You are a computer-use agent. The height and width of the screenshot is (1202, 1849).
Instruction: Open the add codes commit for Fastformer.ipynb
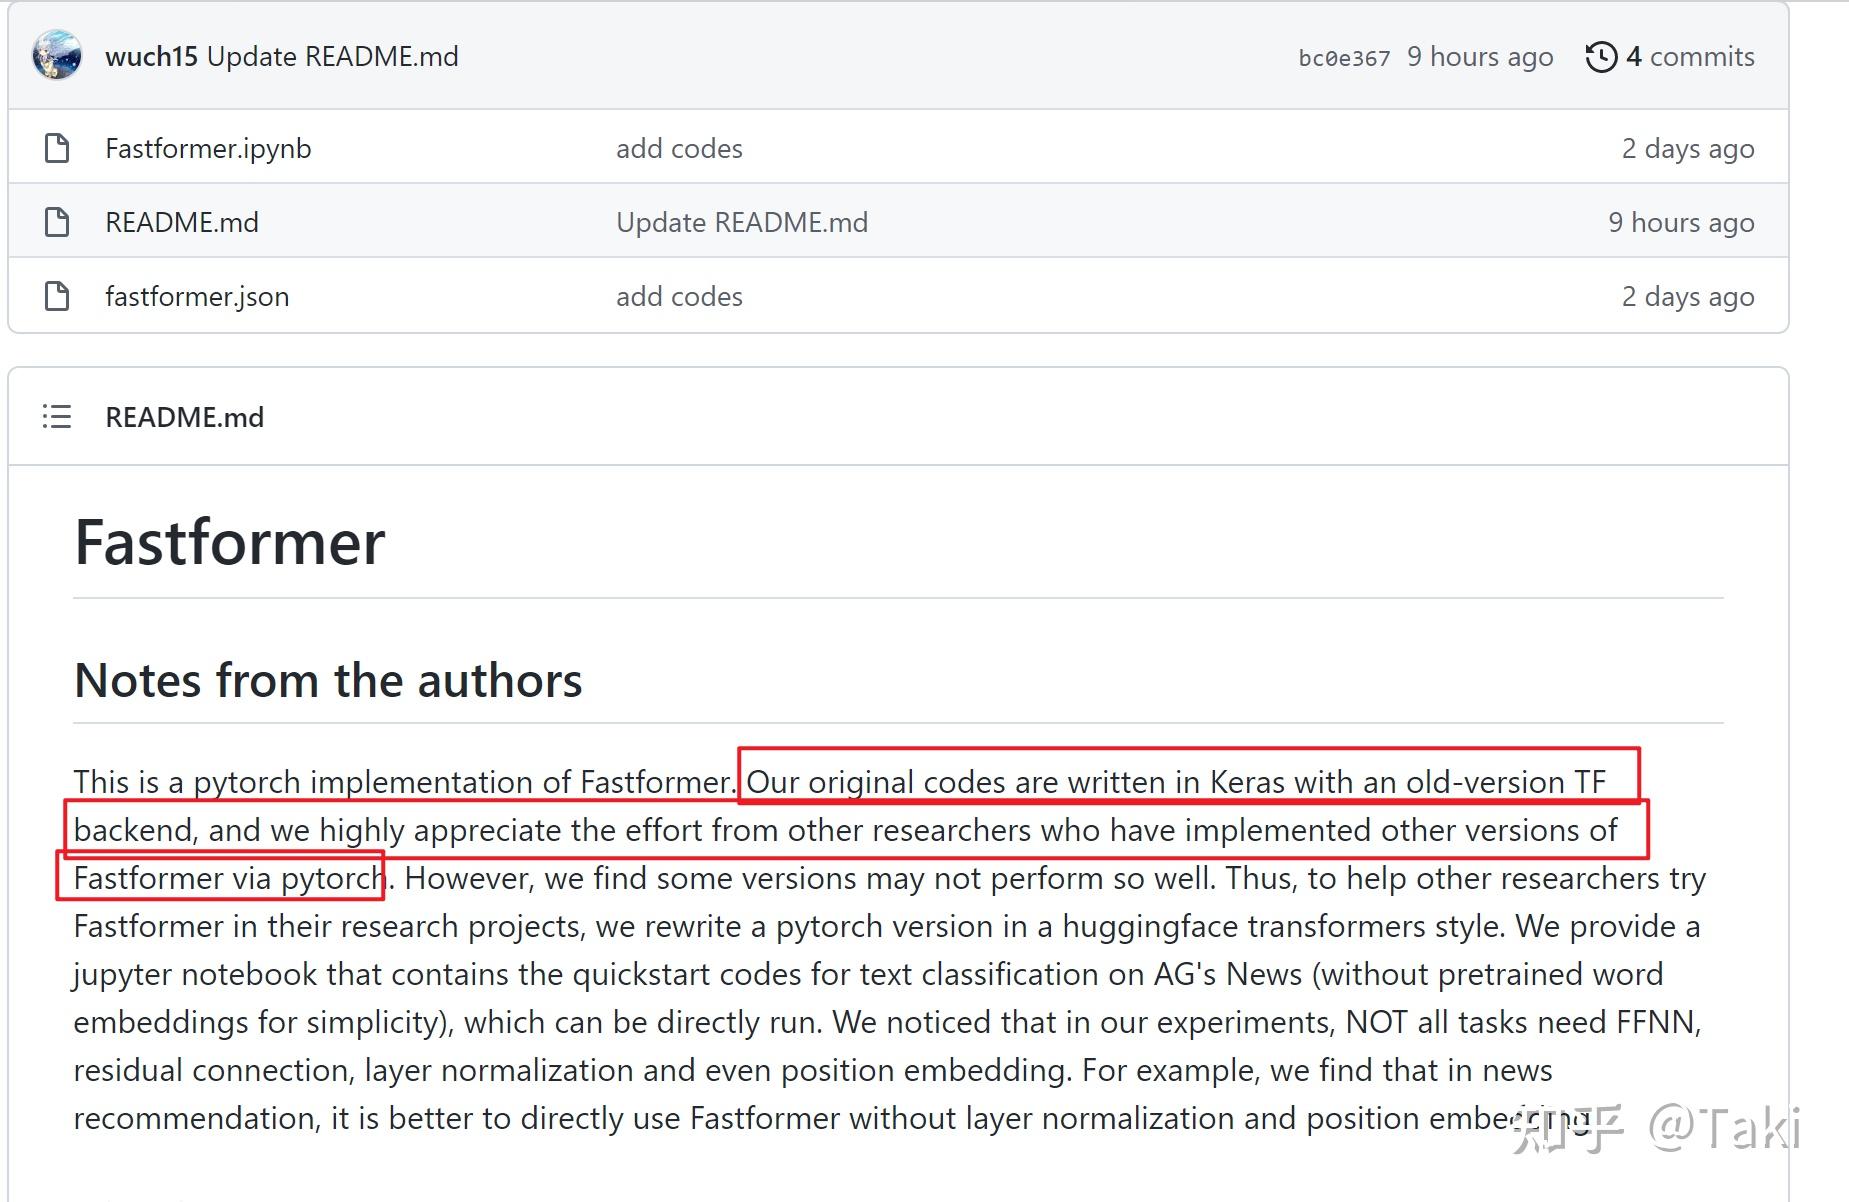pyautogui.click(x=679, y=149)
